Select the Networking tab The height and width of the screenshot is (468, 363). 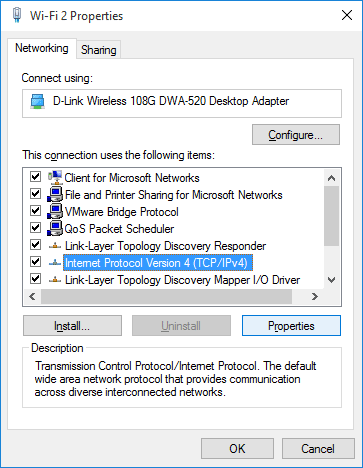(42, 48)
